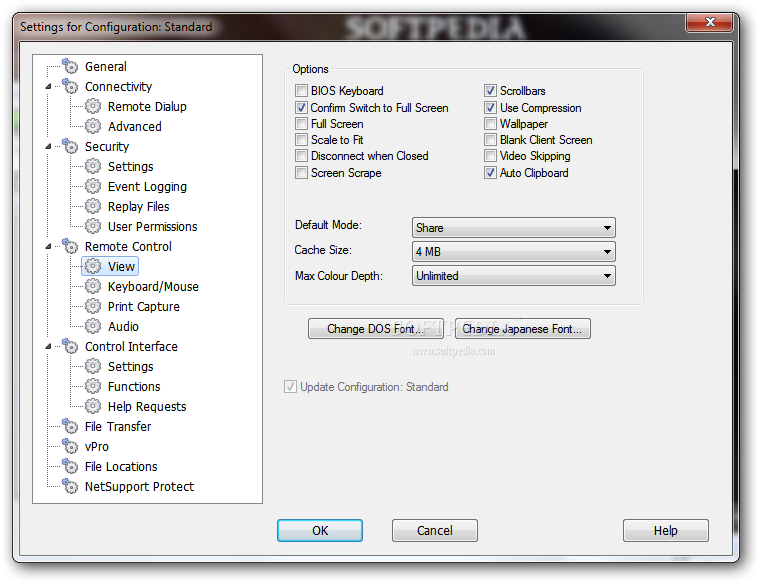760x583 pixels.
Task: Click the View gear icon
Action: [93, 266]
